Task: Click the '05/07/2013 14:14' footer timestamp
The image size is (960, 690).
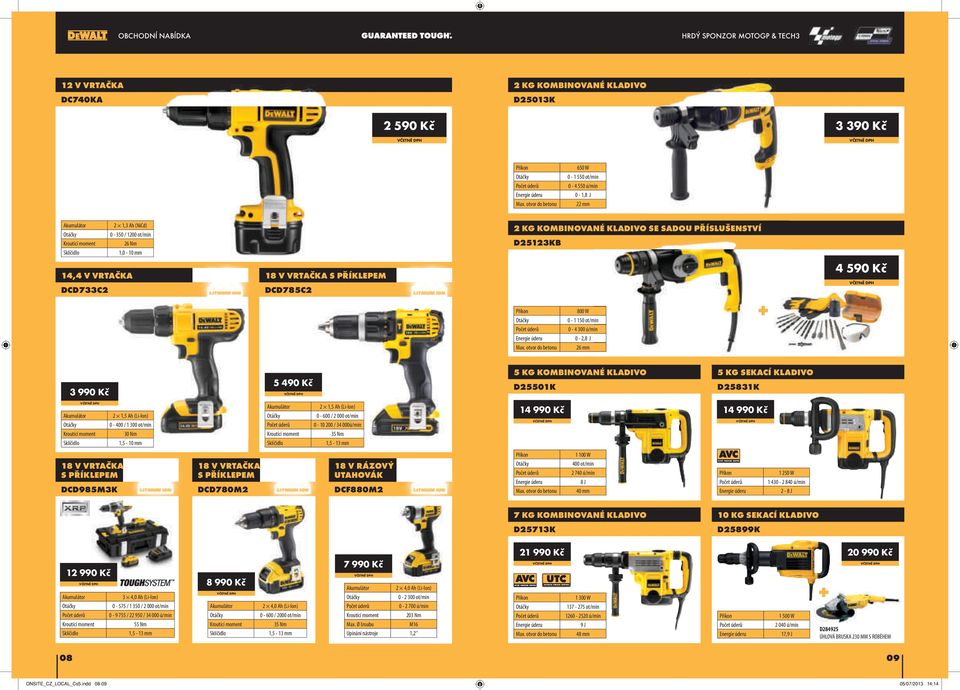Action: coord(919,684)
